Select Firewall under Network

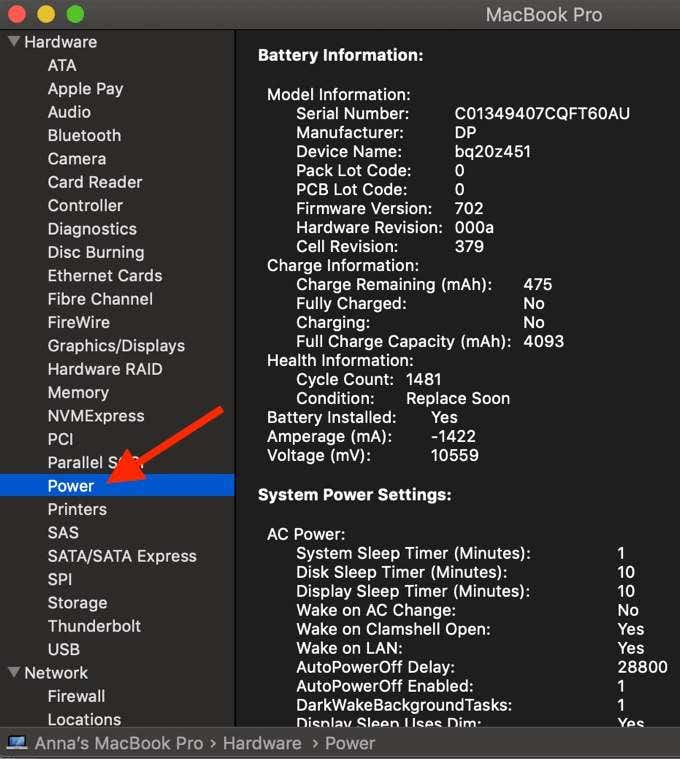(x=76, y=696)
